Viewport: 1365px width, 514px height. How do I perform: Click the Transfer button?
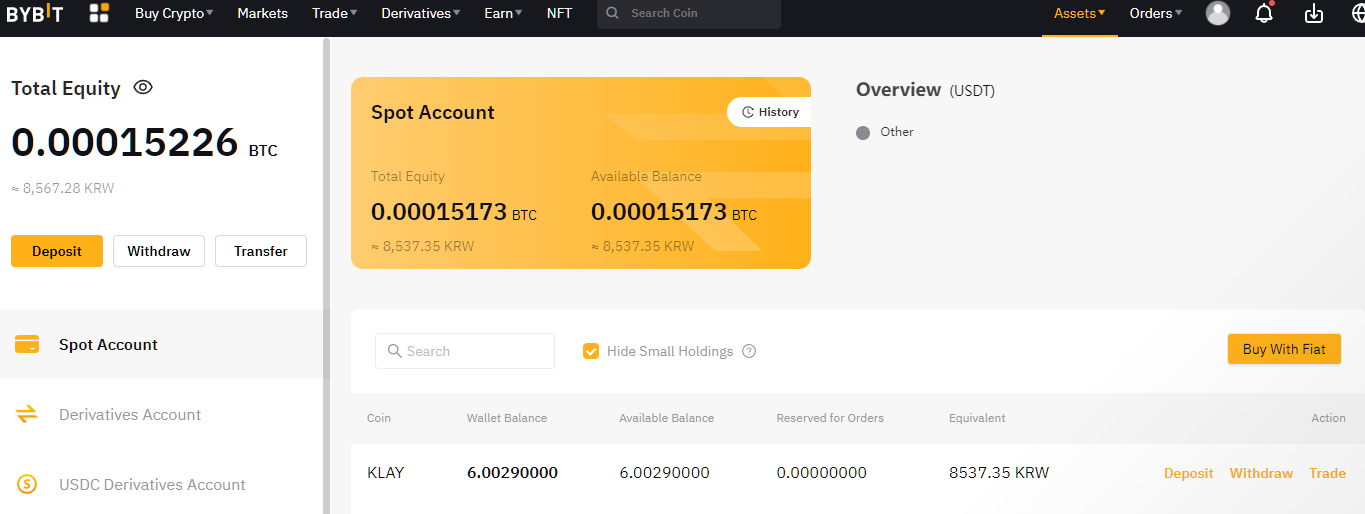(x=261, y=251)
